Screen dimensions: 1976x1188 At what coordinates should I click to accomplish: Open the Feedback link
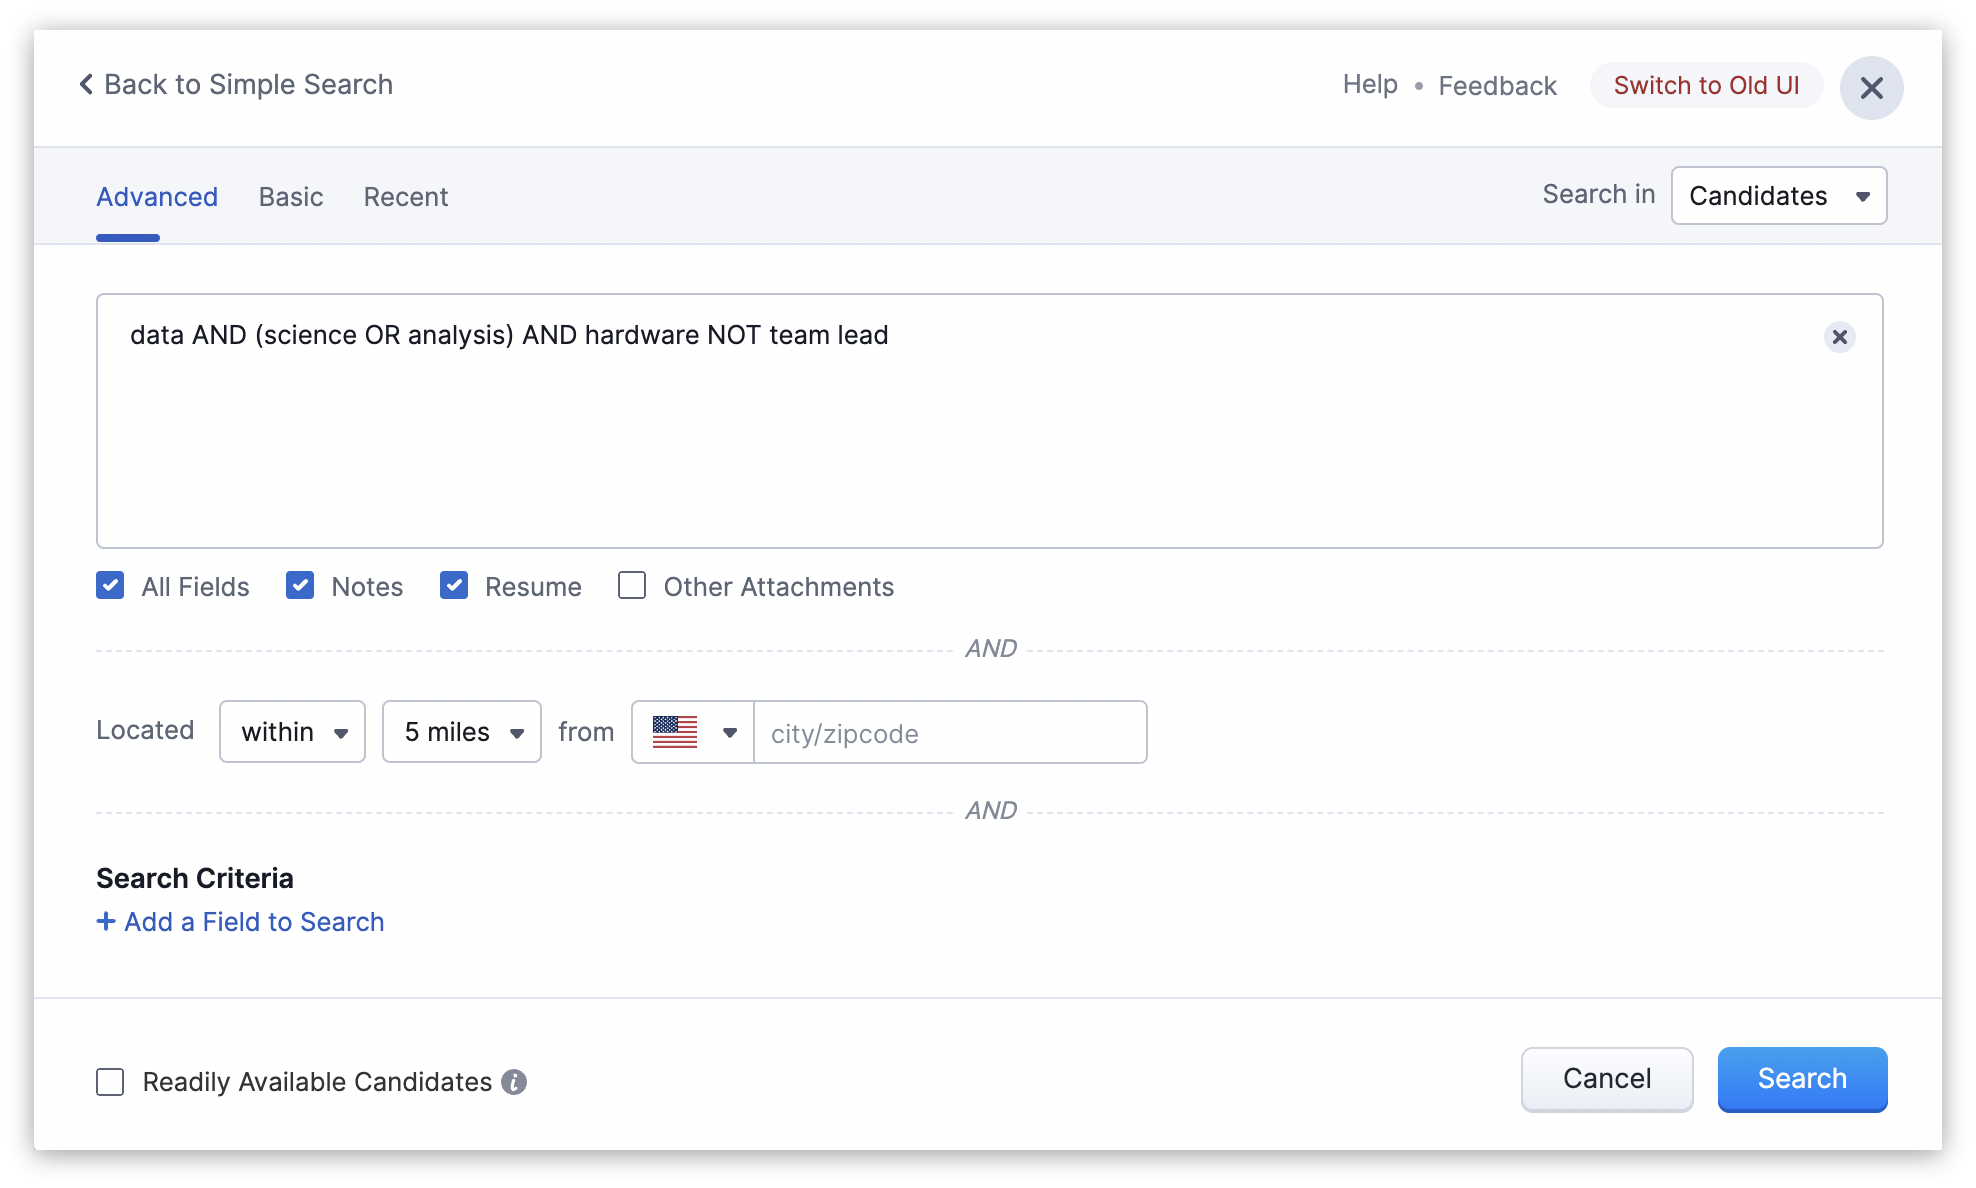coord(1497,86)
